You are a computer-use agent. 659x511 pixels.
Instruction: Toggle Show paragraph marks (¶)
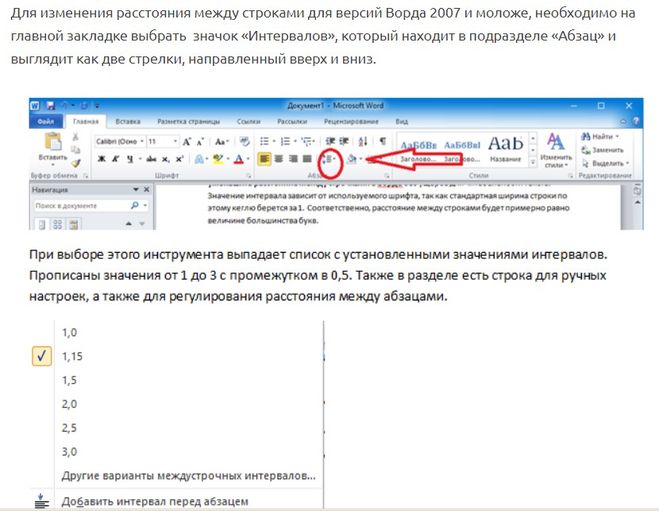pyautogui.click(x=382, y=141)
